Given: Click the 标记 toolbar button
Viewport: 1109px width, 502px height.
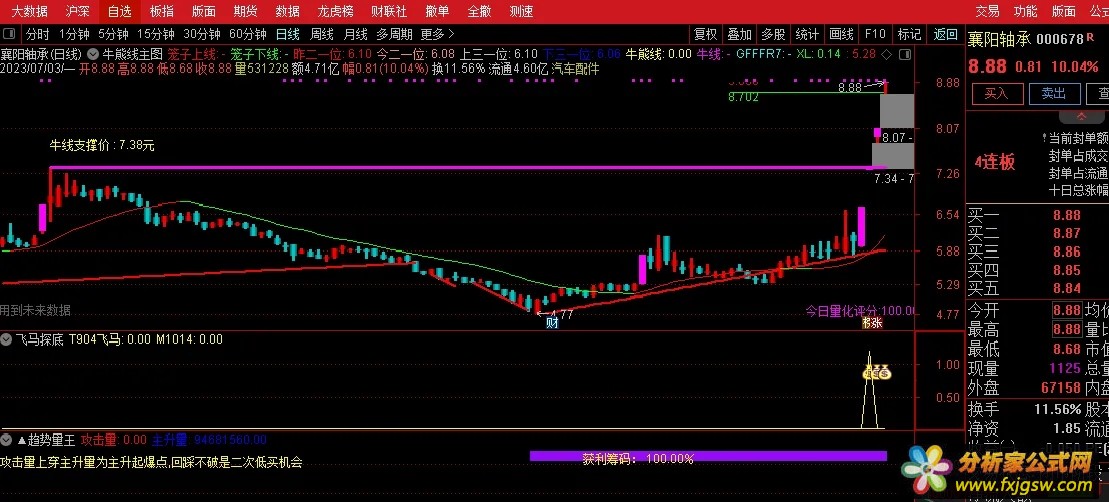Looking at the screenshot, I should [909, 34].
